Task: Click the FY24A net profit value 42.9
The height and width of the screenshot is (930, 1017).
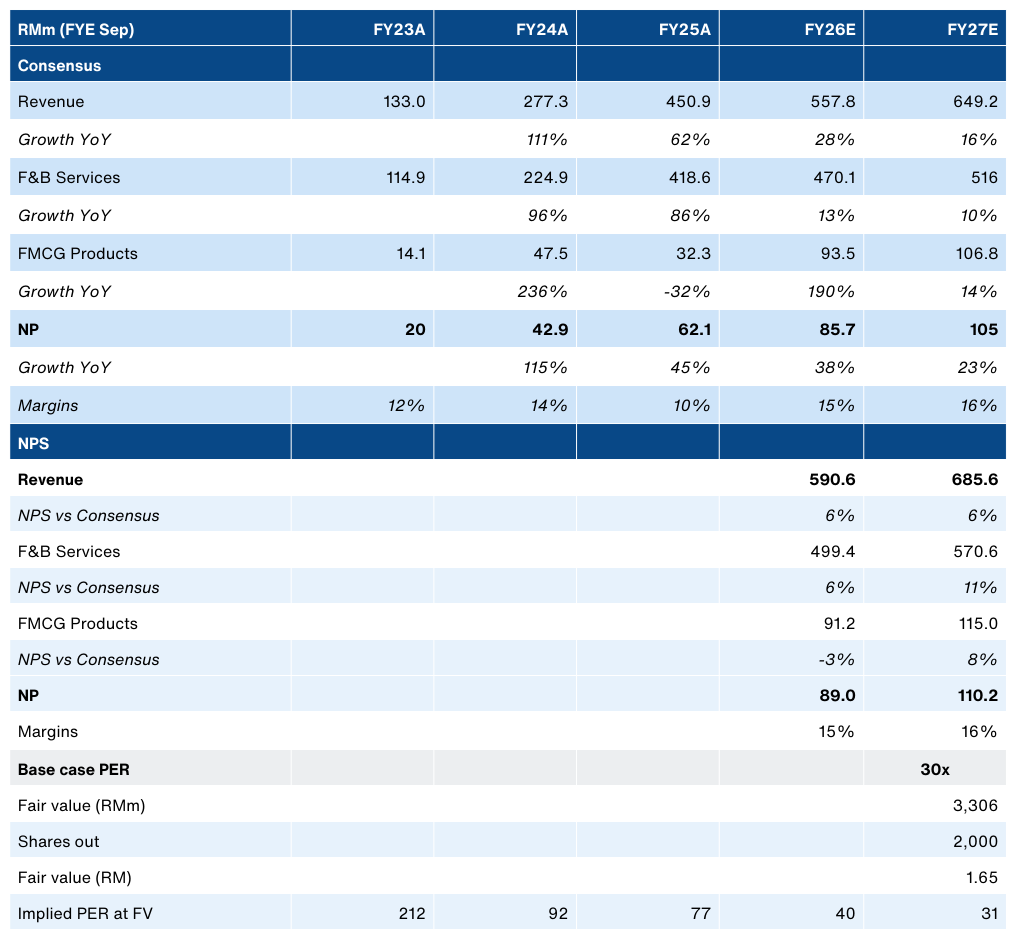Action: coord(547,330)
